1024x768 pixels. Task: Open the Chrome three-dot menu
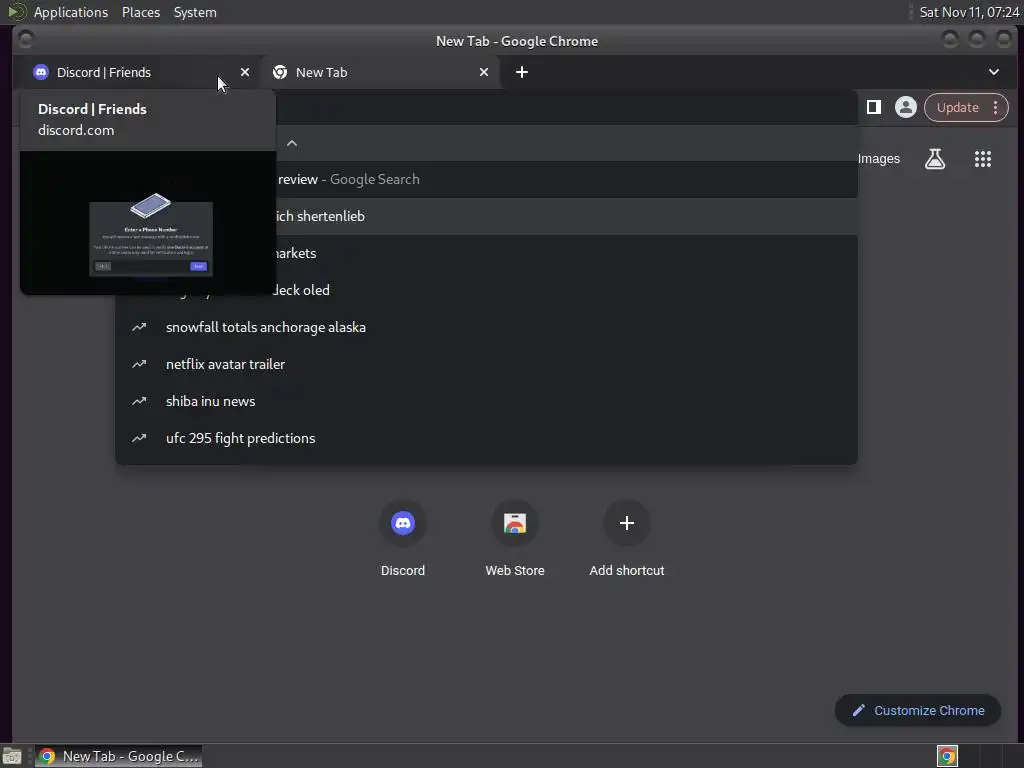(x=996, y=108)
